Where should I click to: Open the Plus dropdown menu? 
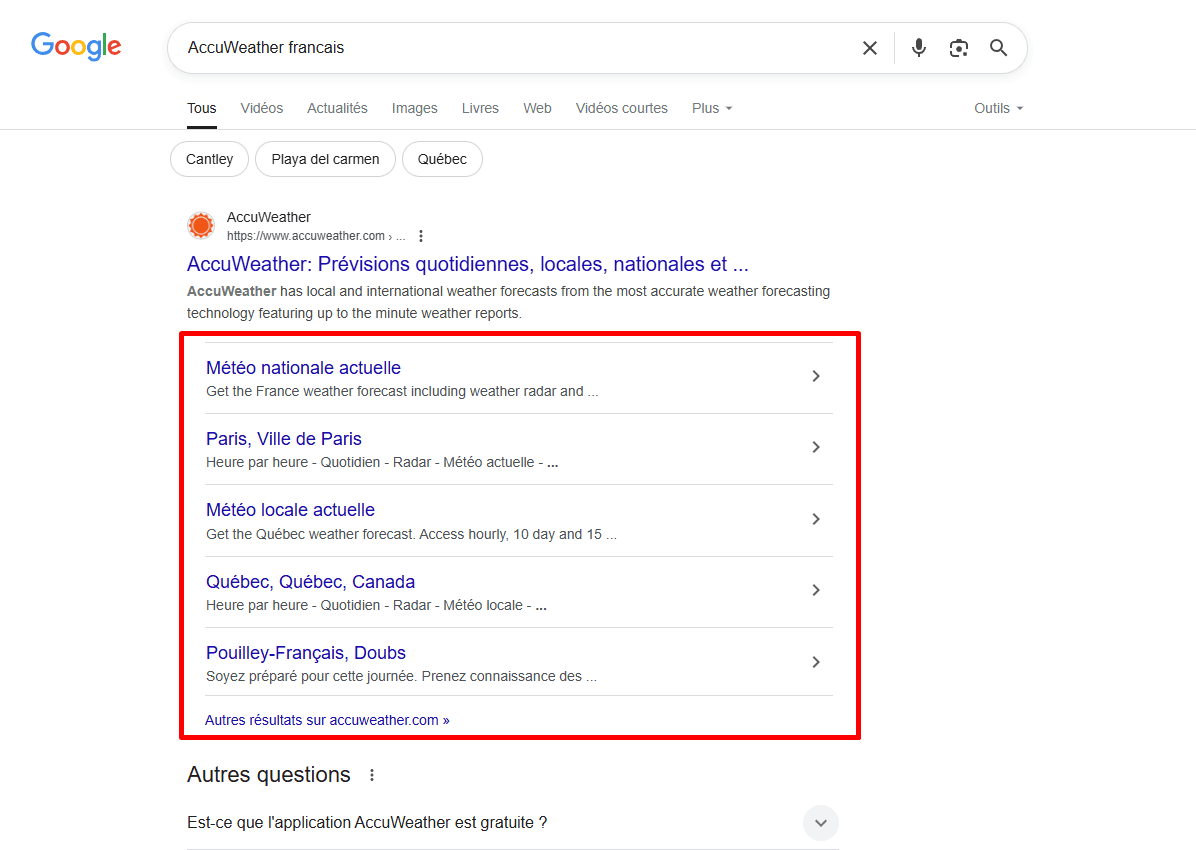pos(712,108)
